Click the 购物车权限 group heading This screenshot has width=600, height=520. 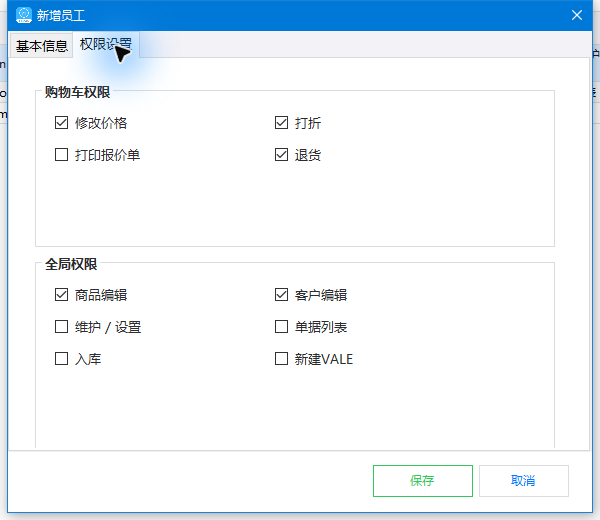tap(77, 92)
